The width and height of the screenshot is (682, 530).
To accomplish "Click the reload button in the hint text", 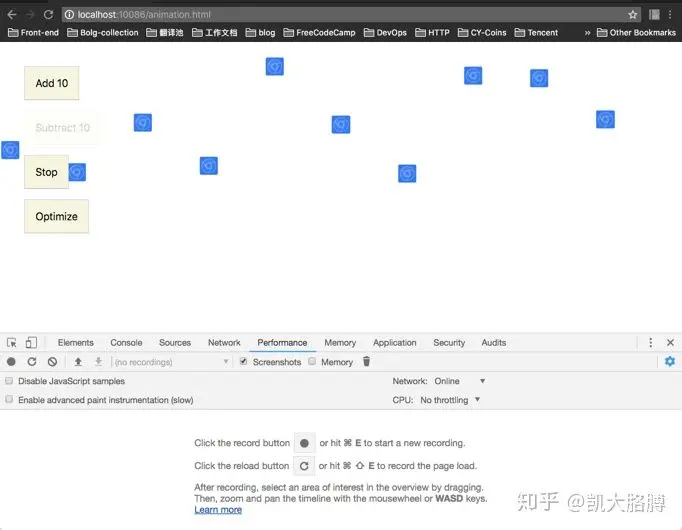I will tap(304, 466).
